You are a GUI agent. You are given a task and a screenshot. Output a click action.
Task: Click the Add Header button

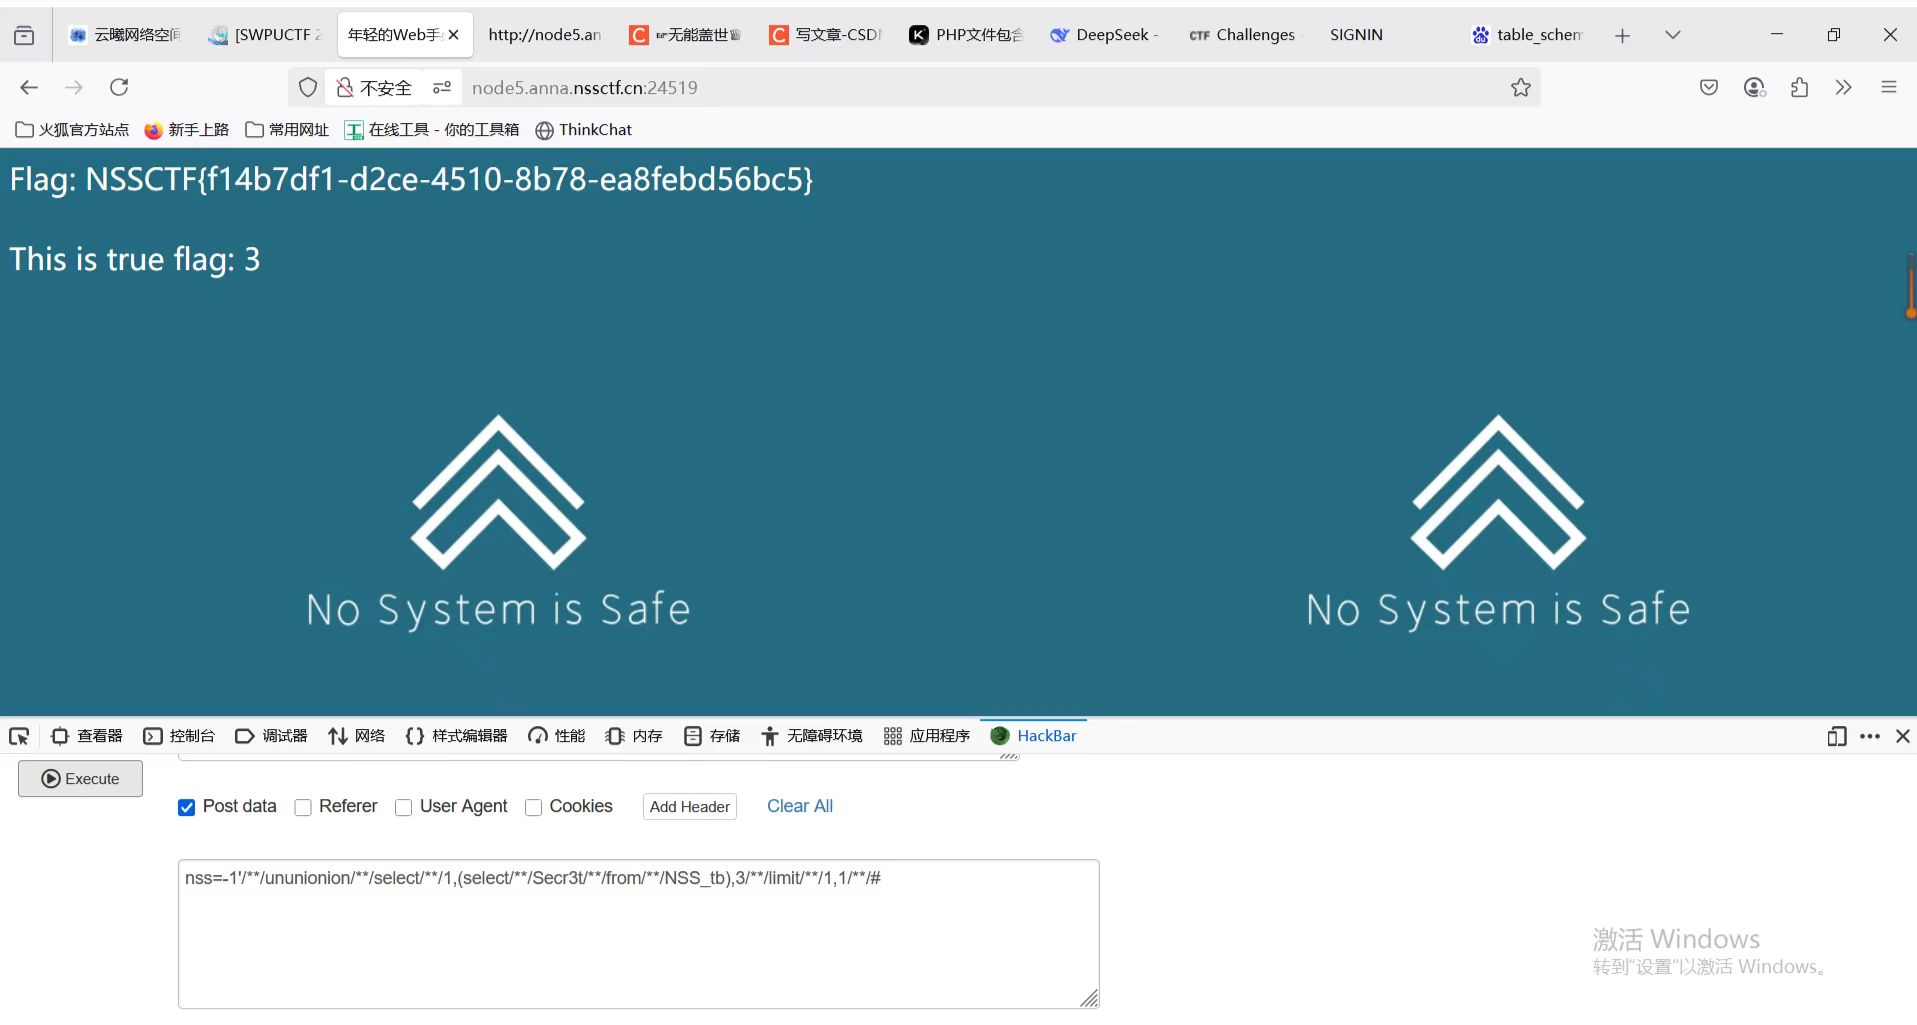[x=690, y=807]
